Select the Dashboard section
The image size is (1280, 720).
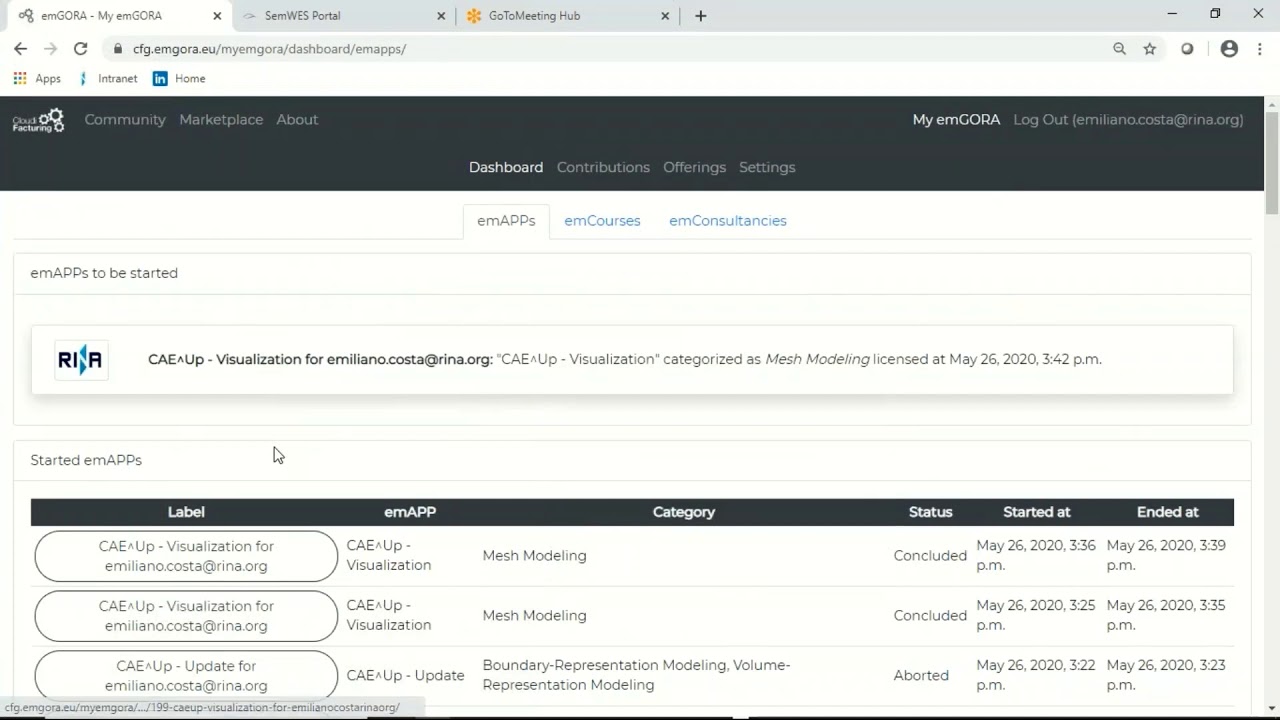(506, 167)
